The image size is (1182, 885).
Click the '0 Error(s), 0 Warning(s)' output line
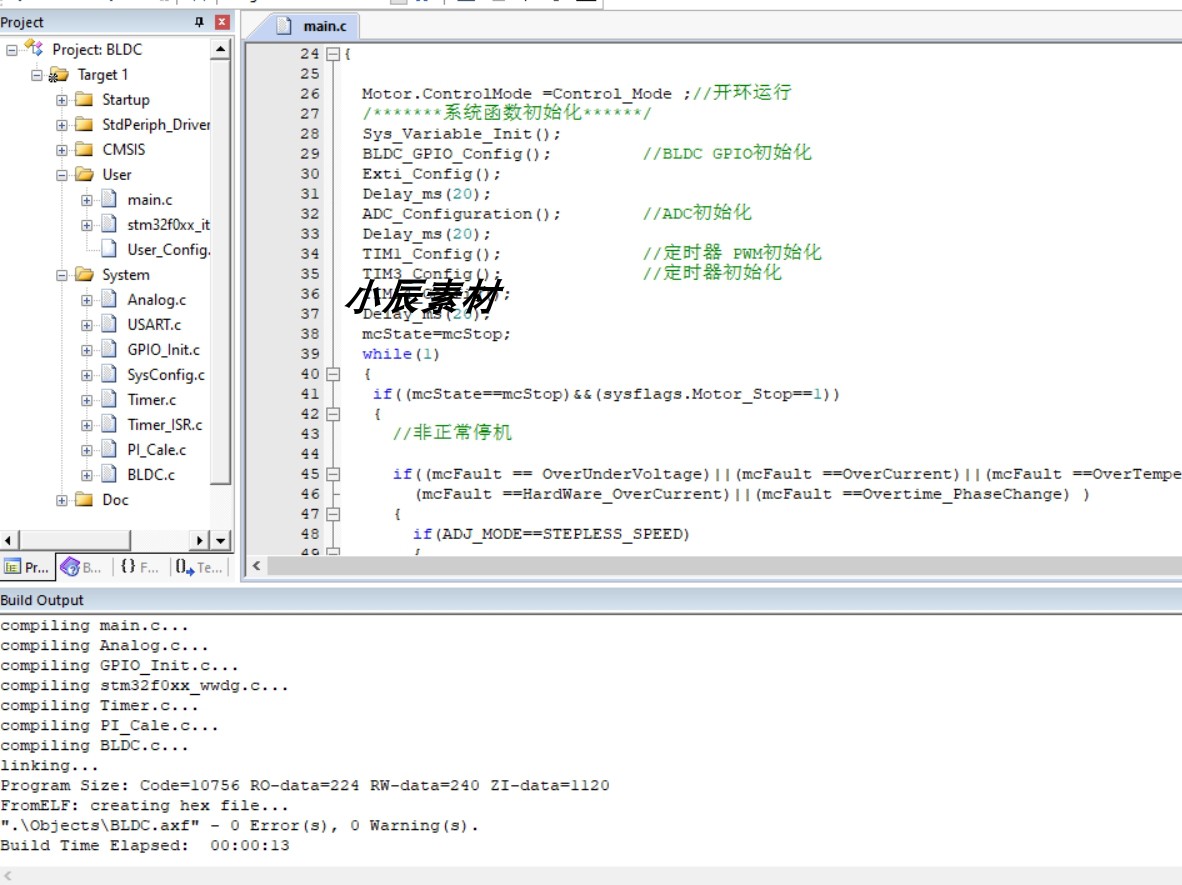239,825
